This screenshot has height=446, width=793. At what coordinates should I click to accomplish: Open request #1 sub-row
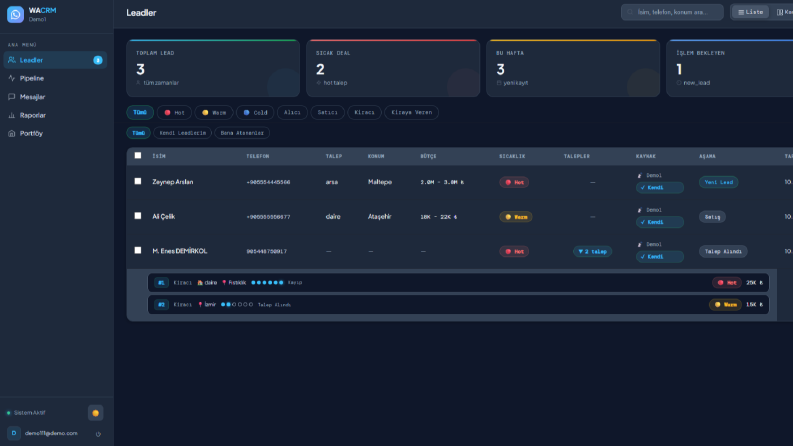coord(458,283)
